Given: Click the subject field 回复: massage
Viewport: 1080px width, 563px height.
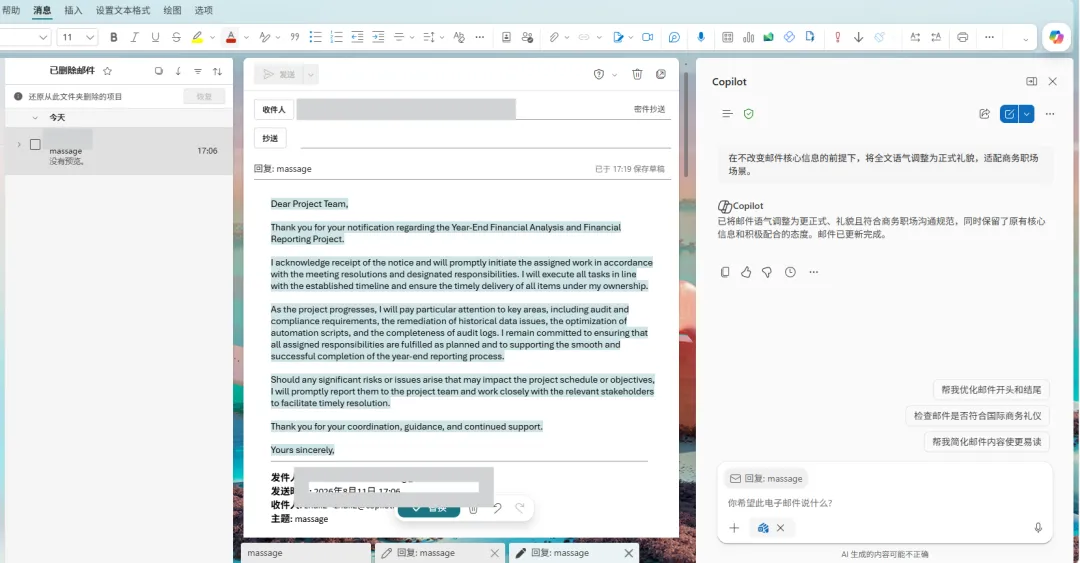Looking at the screenshot, I should [x=420, y=169].
